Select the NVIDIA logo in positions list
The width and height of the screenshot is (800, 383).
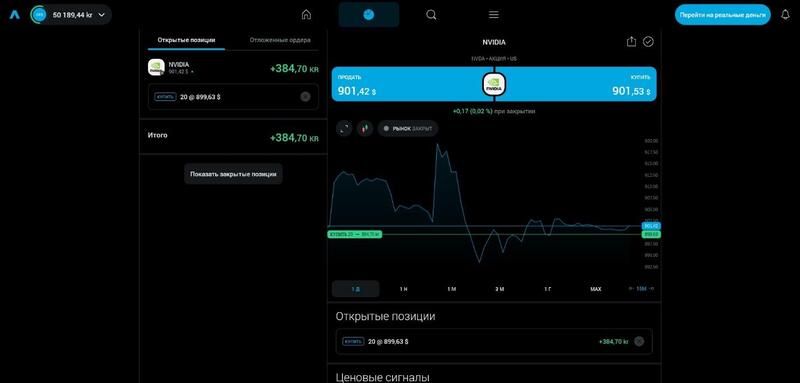click(x=156, y=67)
